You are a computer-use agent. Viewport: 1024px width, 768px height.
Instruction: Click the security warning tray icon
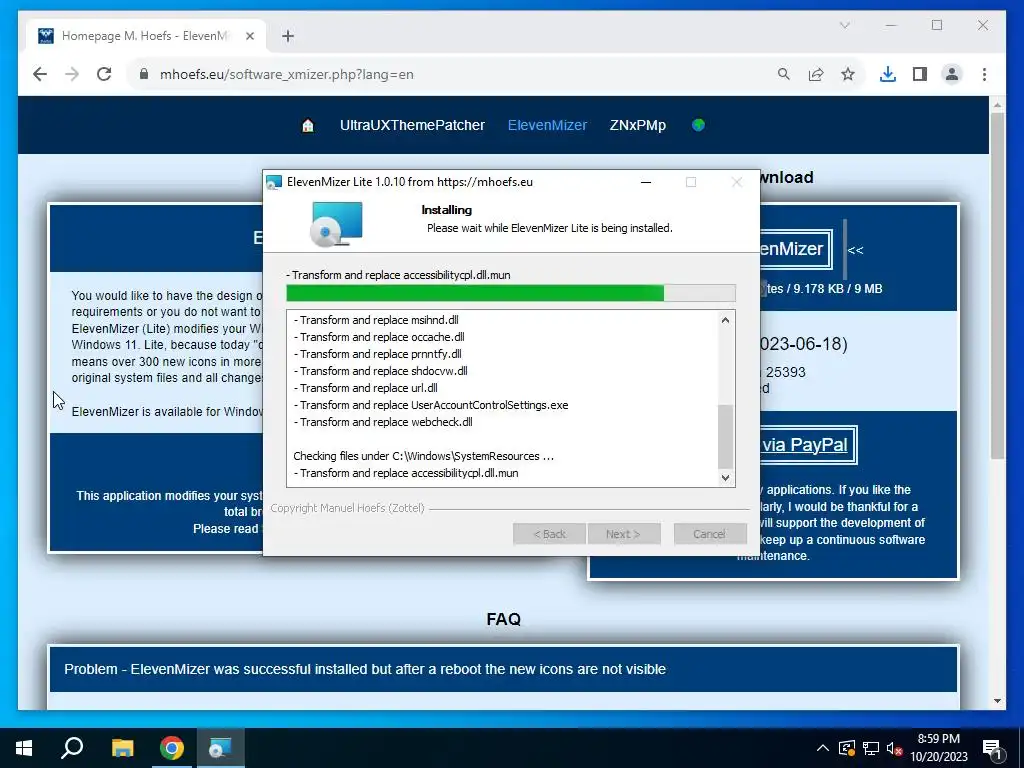[847, 748]
